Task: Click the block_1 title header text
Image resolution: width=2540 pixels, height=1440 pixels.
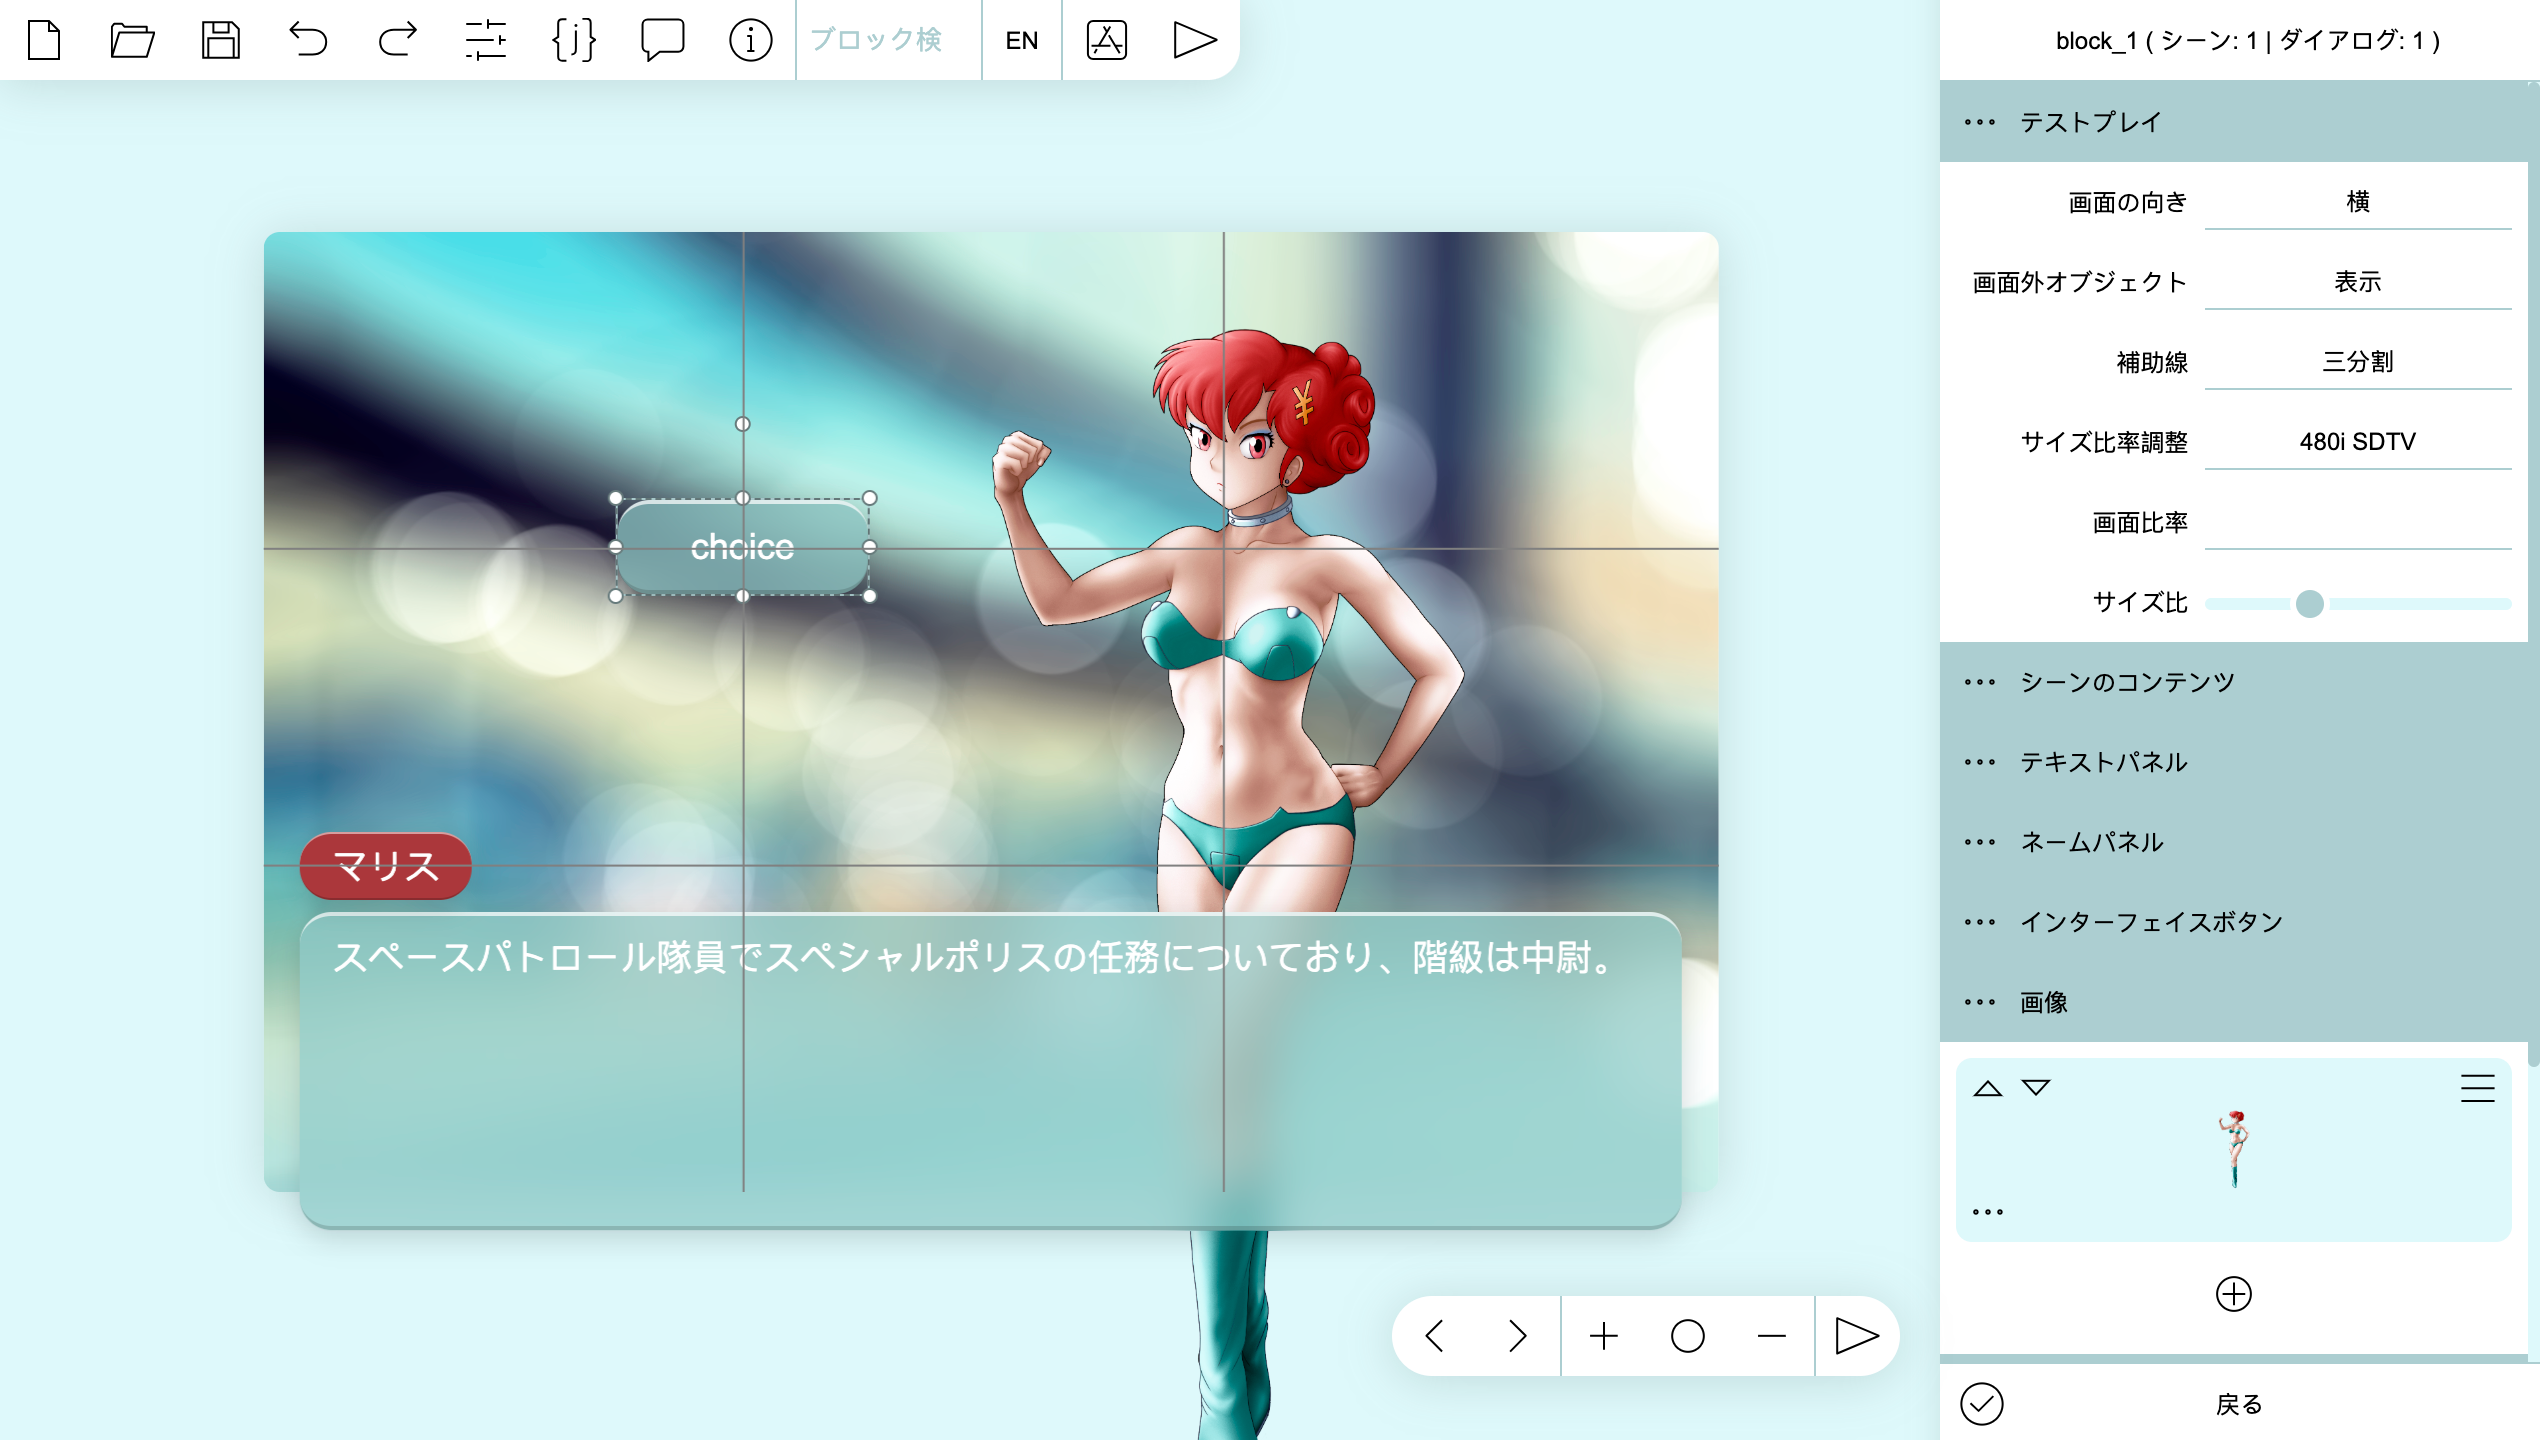Action: [2248, 40]
